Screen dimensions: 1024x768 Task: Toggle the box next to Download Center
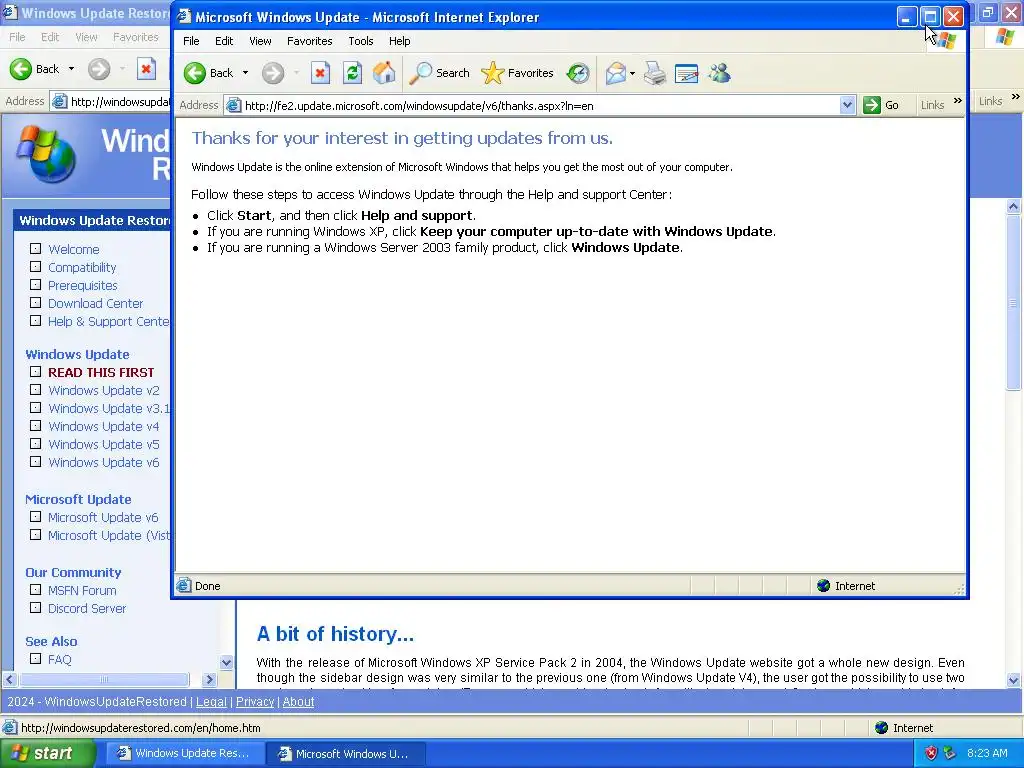[35, 303]
